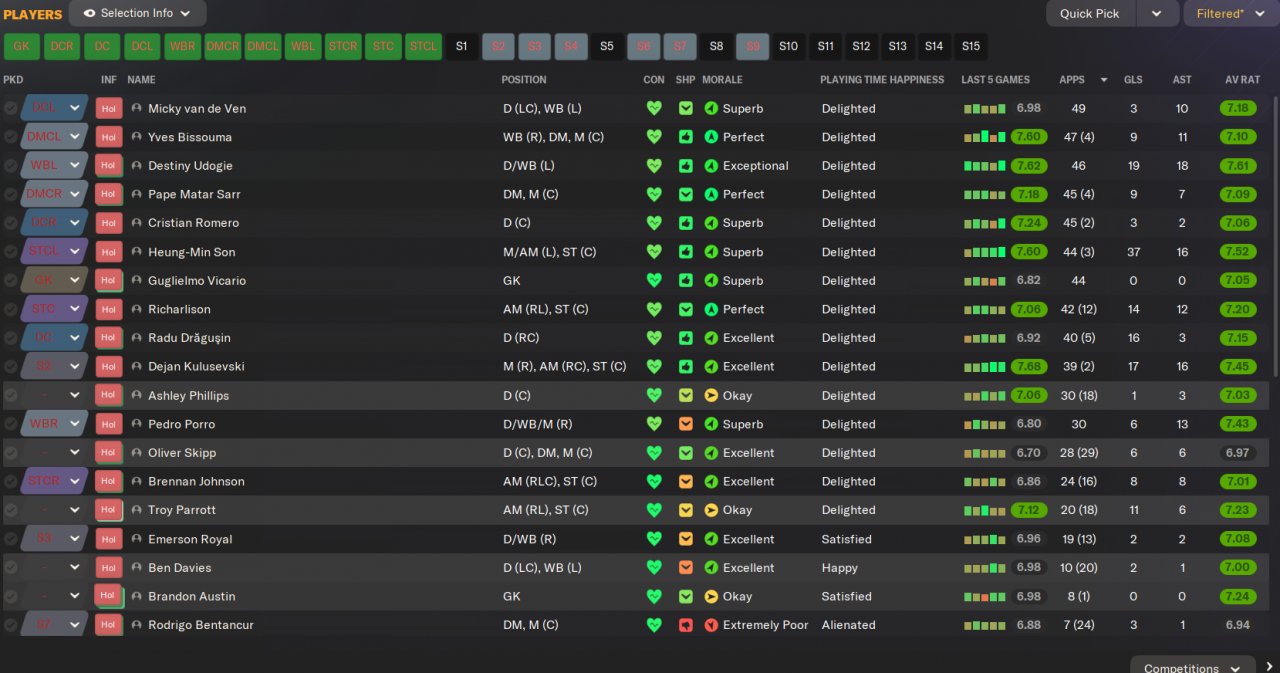The height and width of the screenshot is (673, 1280).
Task: Open the Filtered dropdown
Action: (x=1232, y=13)
